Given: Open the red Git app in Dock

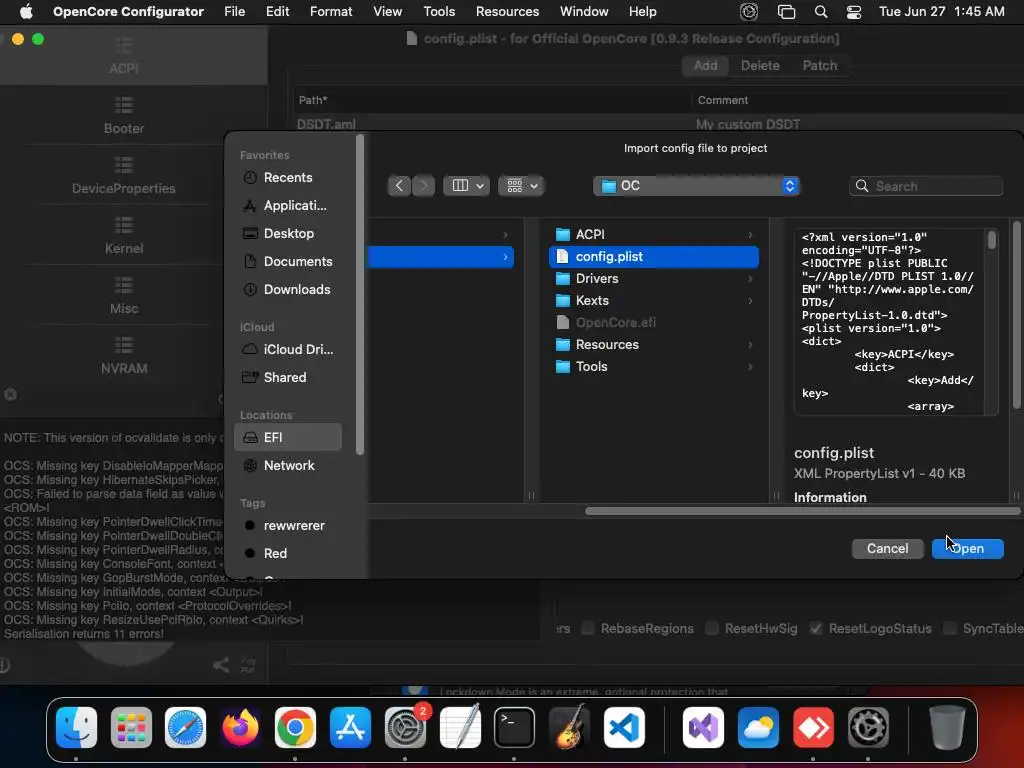Looking at the screenshot, I should (813, 727).
